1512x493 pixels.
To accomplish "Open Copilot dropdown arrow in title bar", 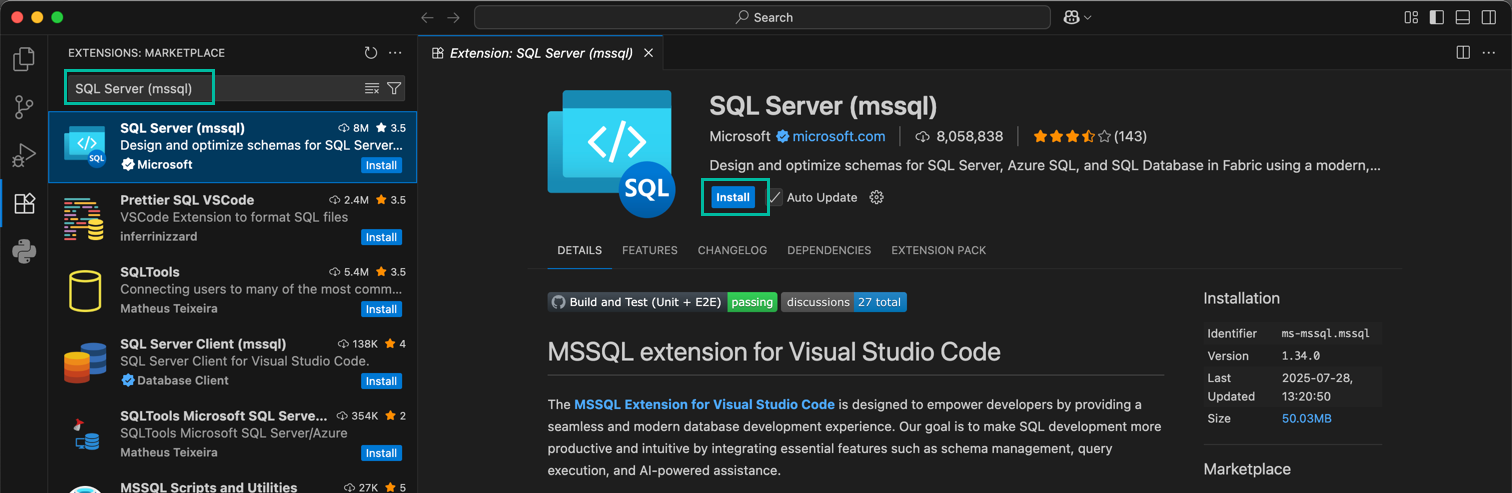I will [x=1087, y=17].
